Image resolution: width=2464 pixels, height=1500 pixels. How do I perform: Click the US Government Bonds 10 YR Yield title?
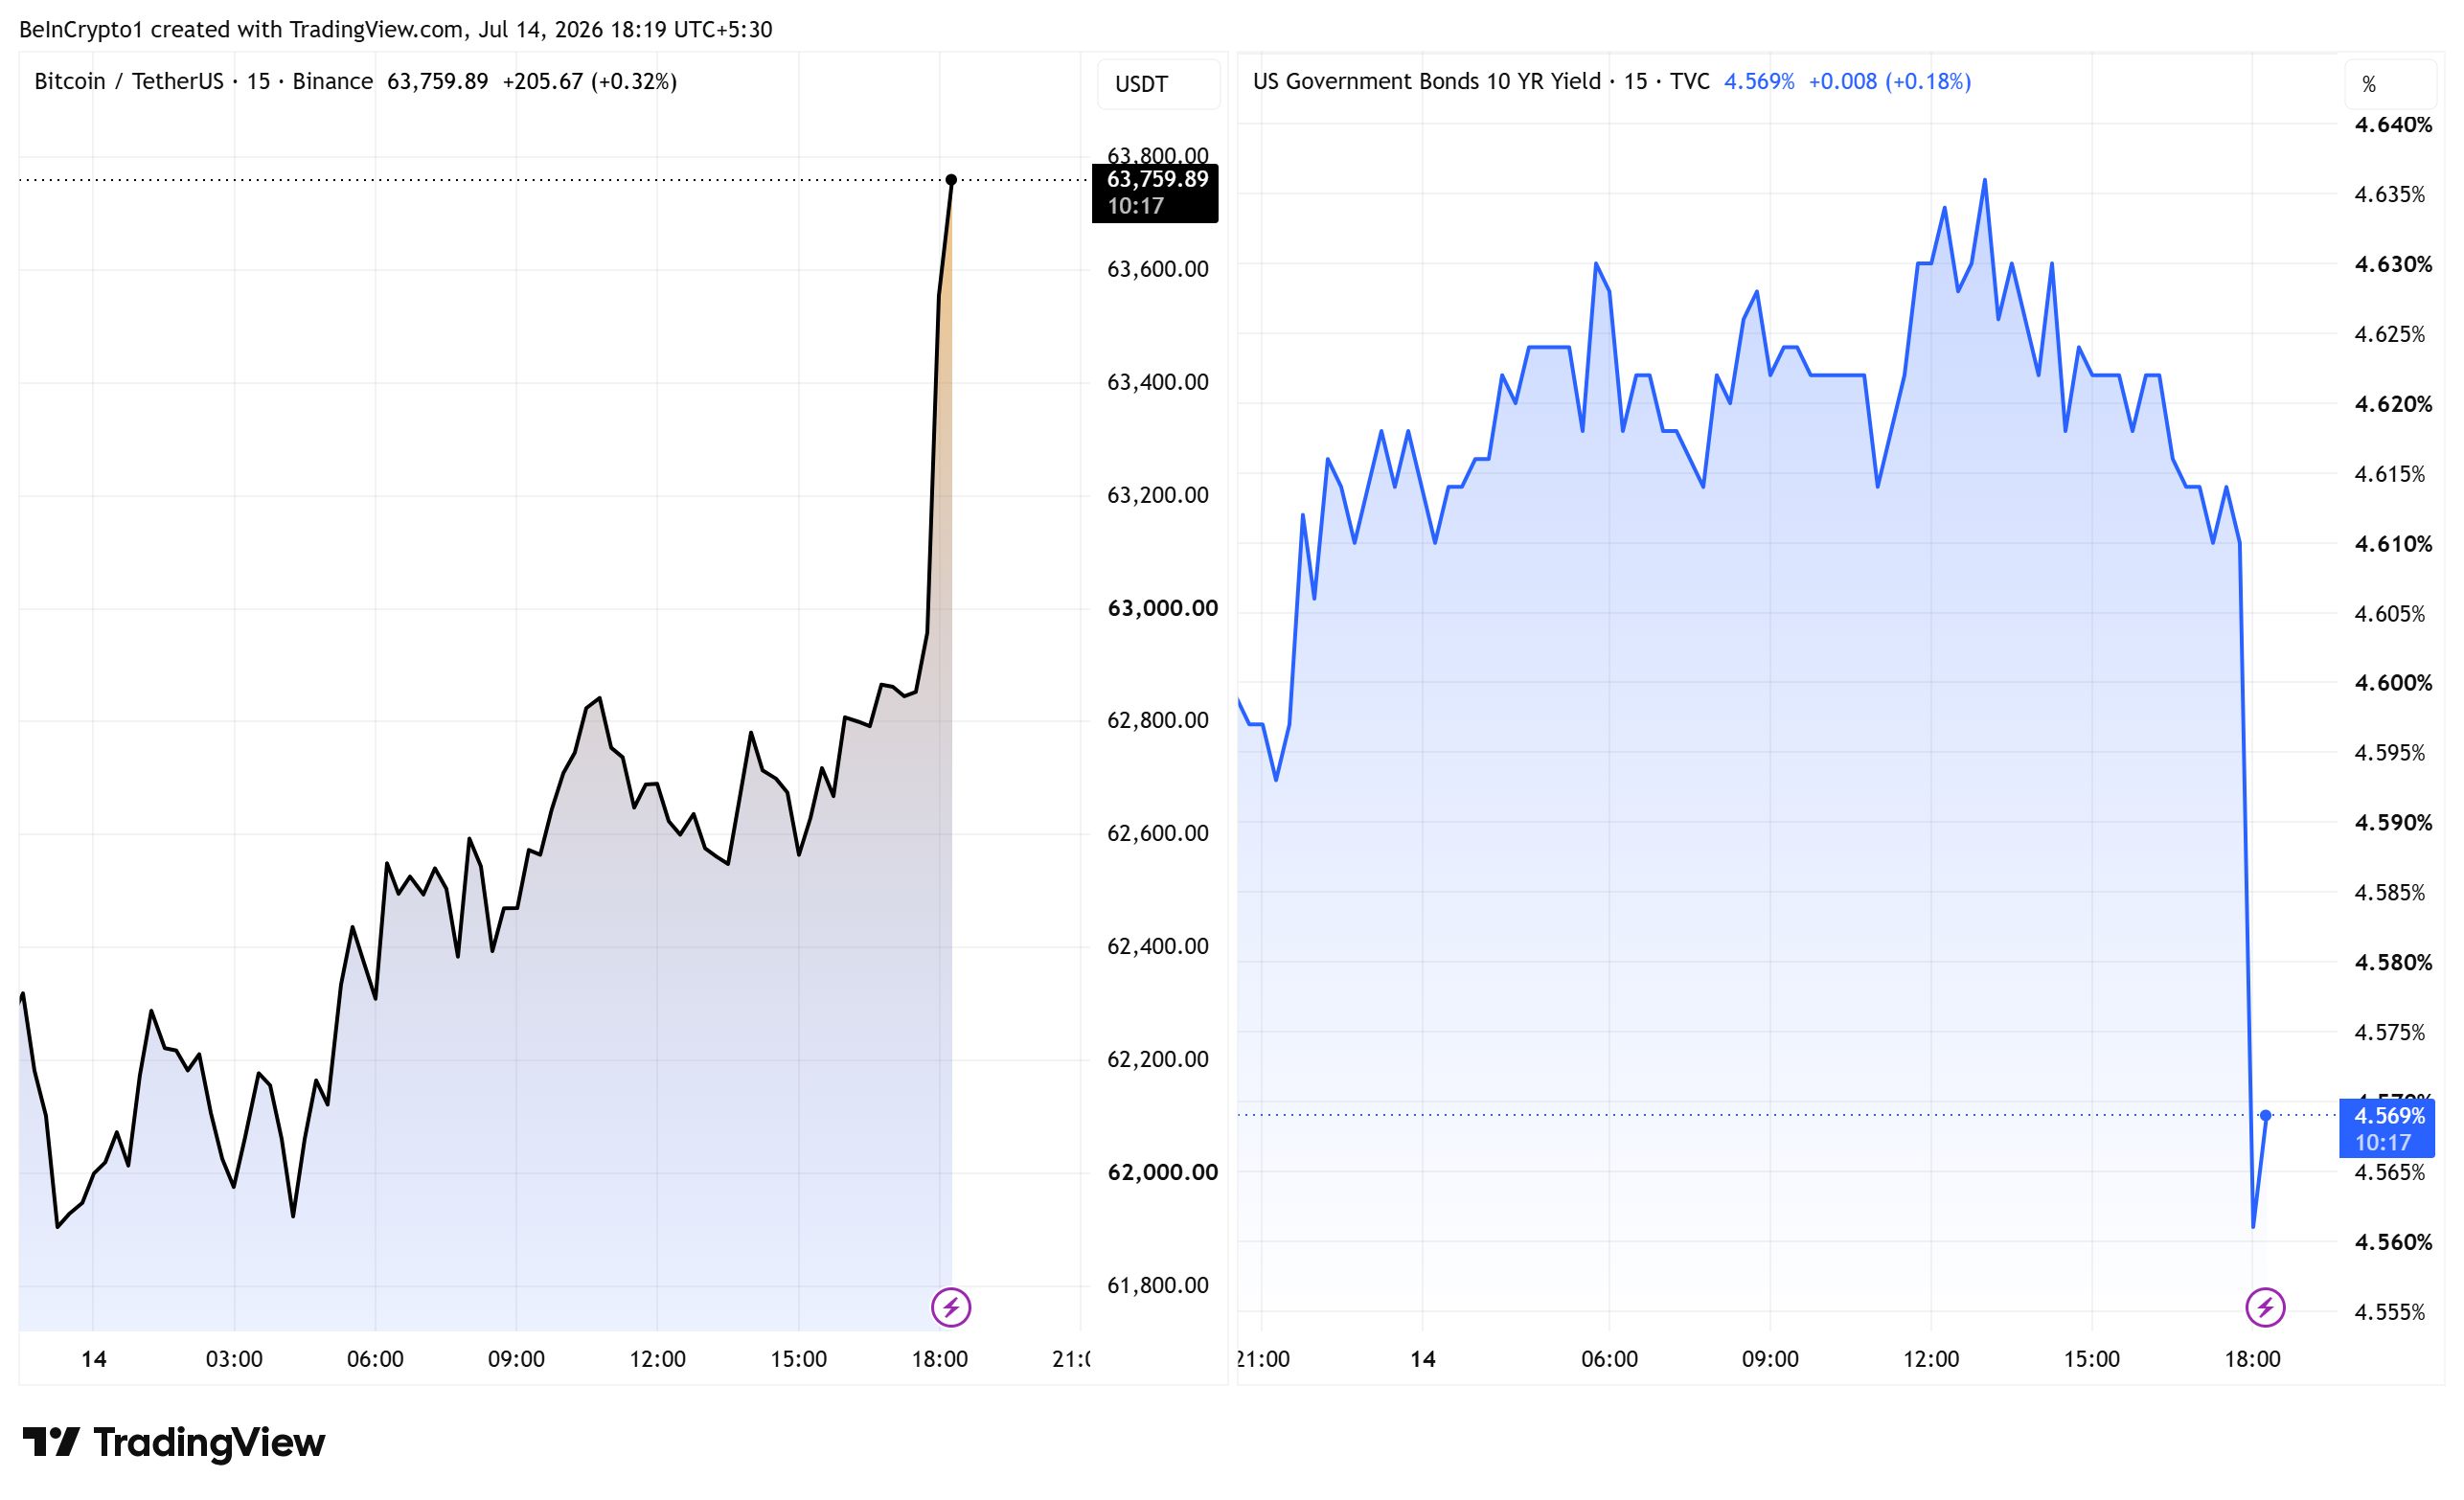1427,81
